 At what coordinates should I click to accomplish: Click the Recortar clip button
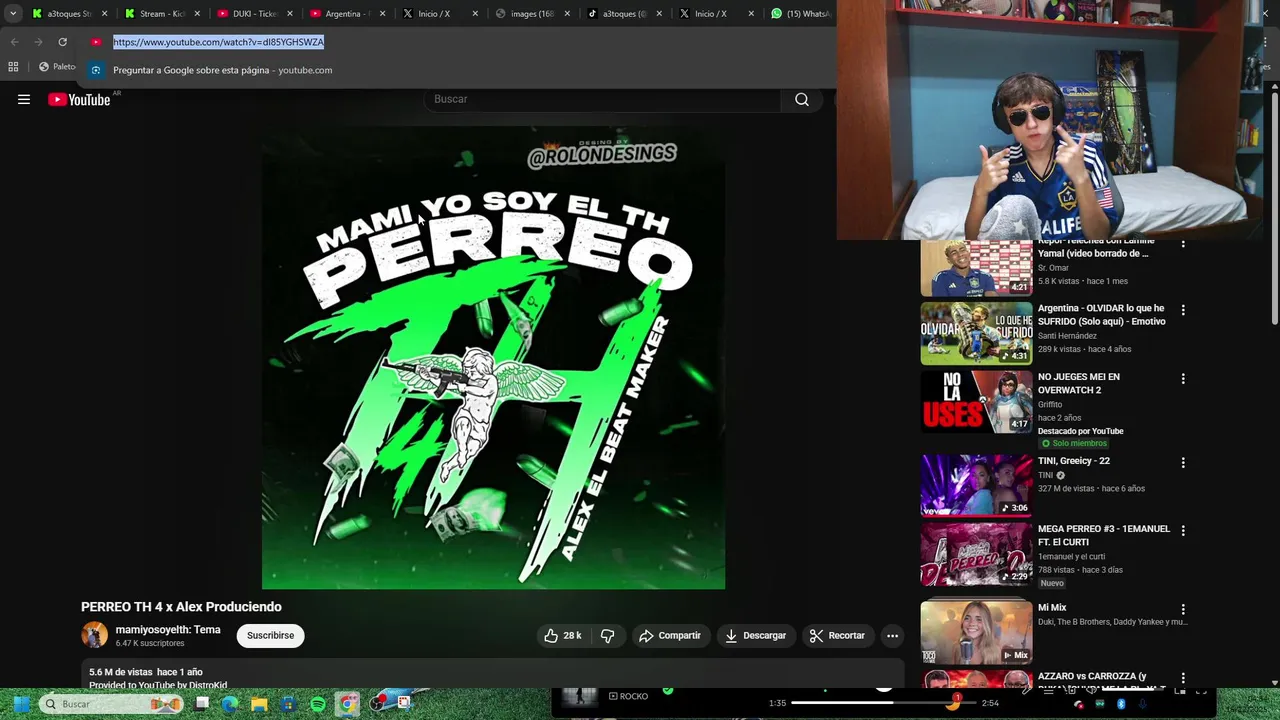pyautogui.click(x=837, y=635)
